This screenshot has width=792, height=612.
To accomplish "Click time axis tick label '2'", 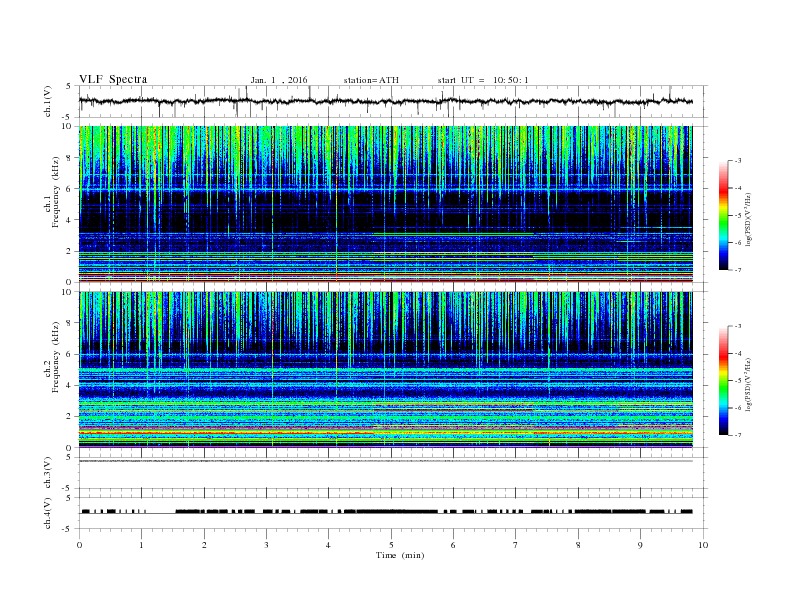I will pyautogui.click(x=204, y=545).
